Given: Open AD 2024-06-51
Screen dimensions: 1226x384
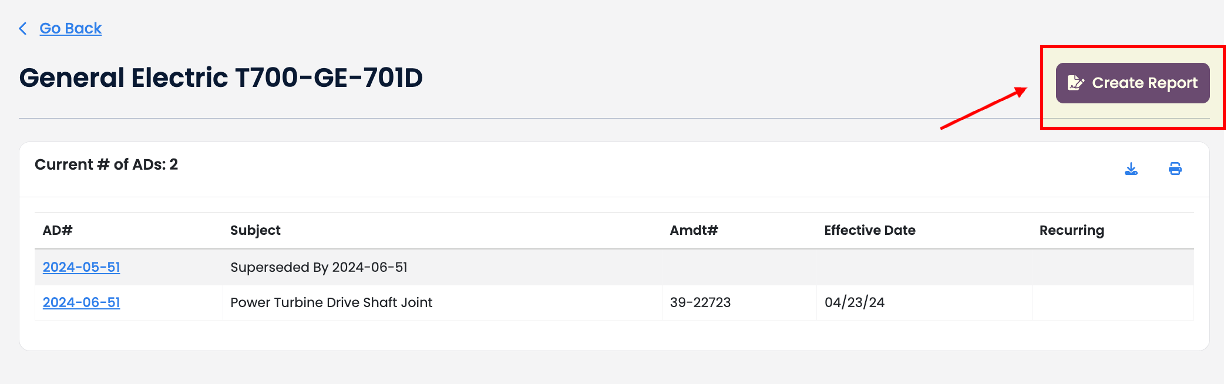Looking at the screenshot, I should (81, 302).
